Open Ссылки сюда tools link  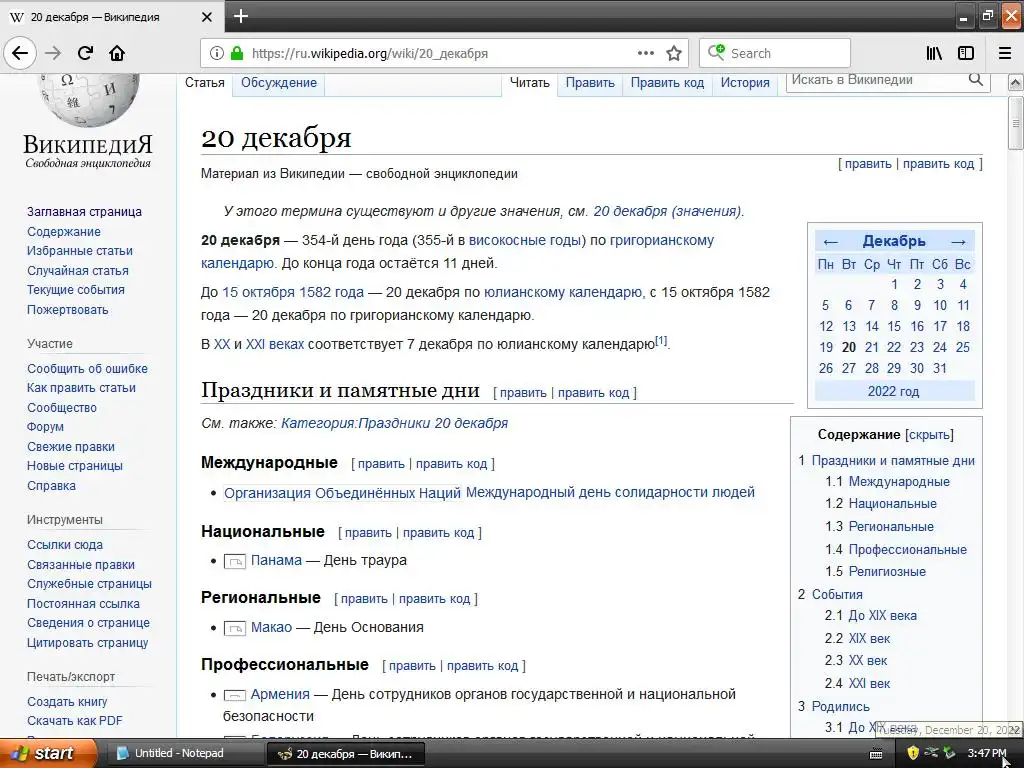tap(65, 545)
